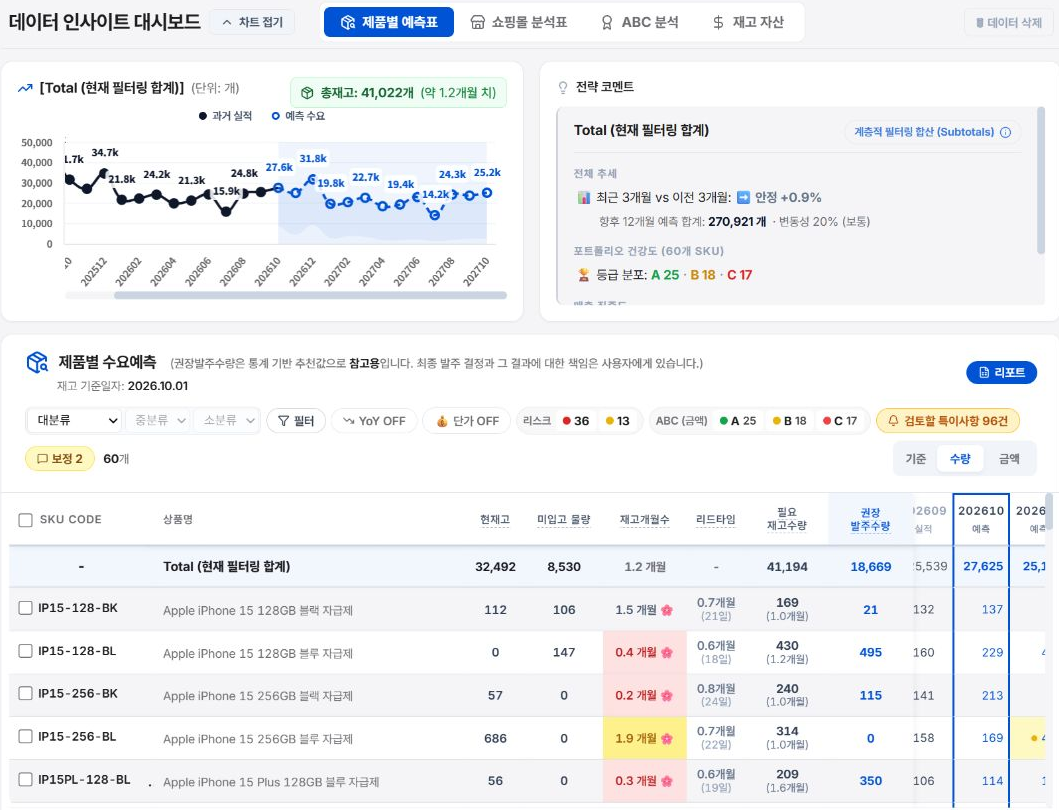Open the 대분류 dropdown

[x=74, y=420]
